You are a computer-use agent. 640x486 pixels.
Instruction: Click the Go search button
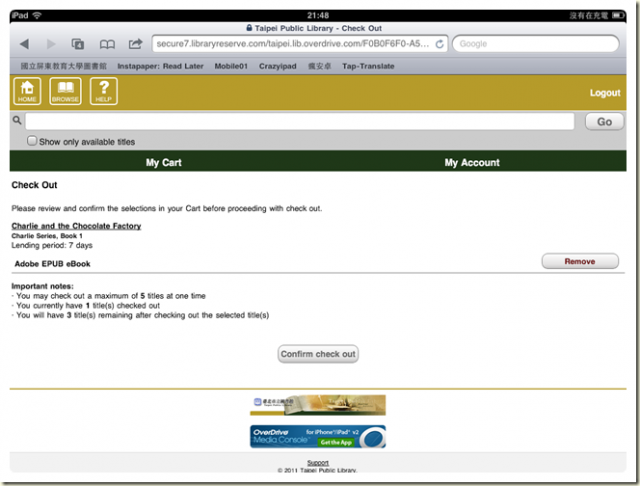click(x=604, y=122)
